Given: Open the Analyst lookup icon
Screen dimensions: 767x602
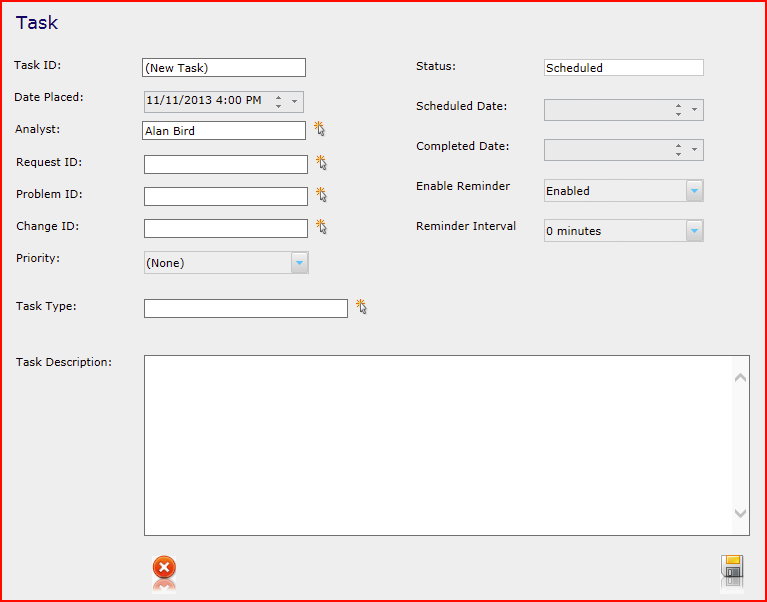Looking at the screenshot, I should (319, 129).
